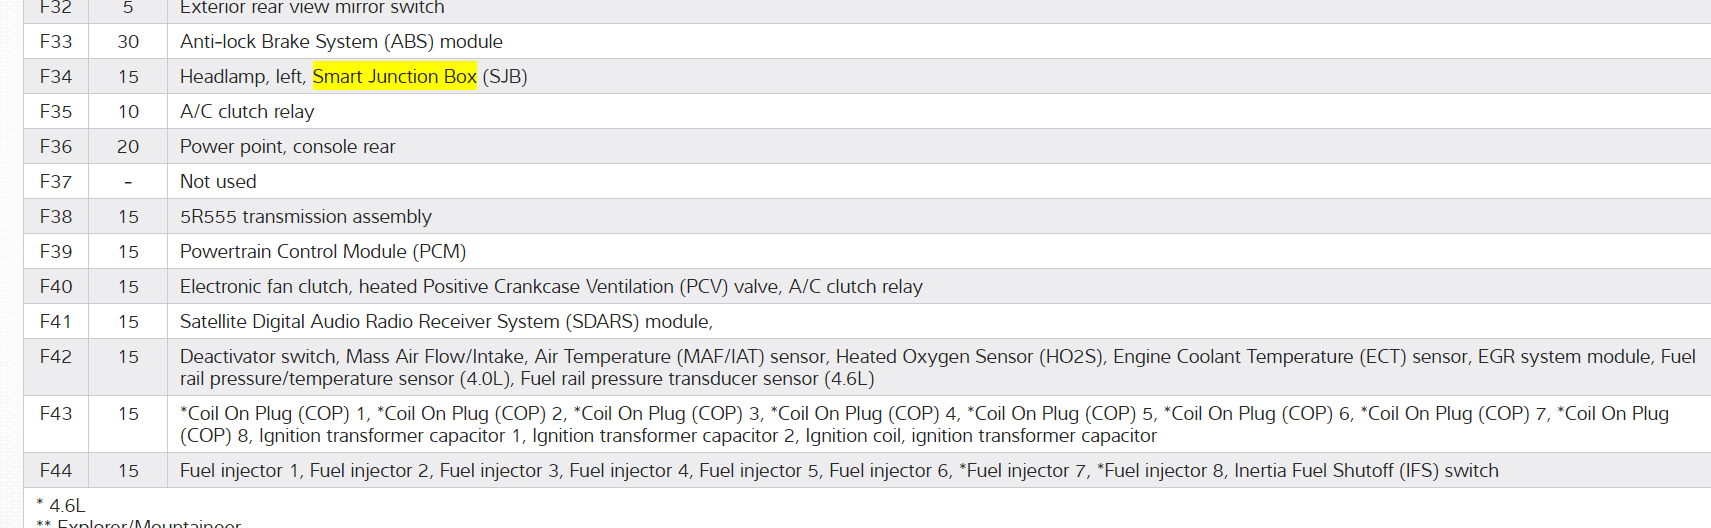Click the F42 fuse label cell

tap(56, 357)
